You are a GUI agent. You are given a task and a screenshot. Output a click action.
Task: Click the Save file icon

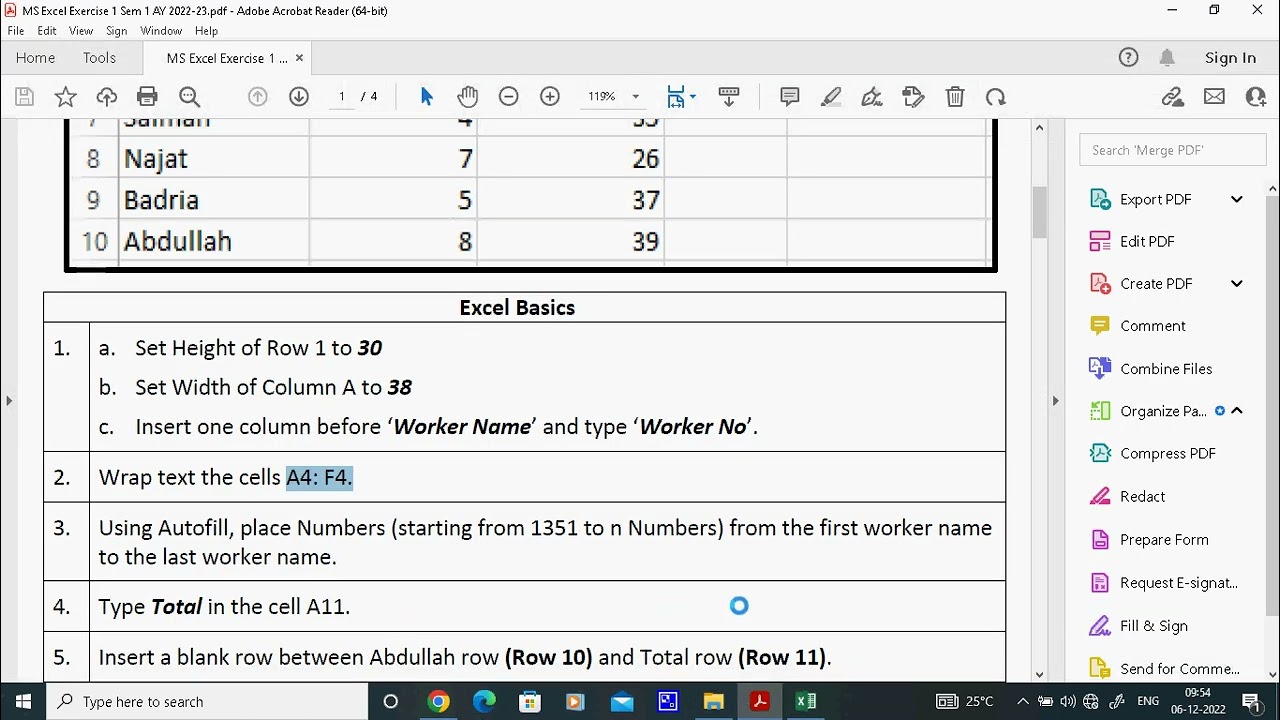25,97
